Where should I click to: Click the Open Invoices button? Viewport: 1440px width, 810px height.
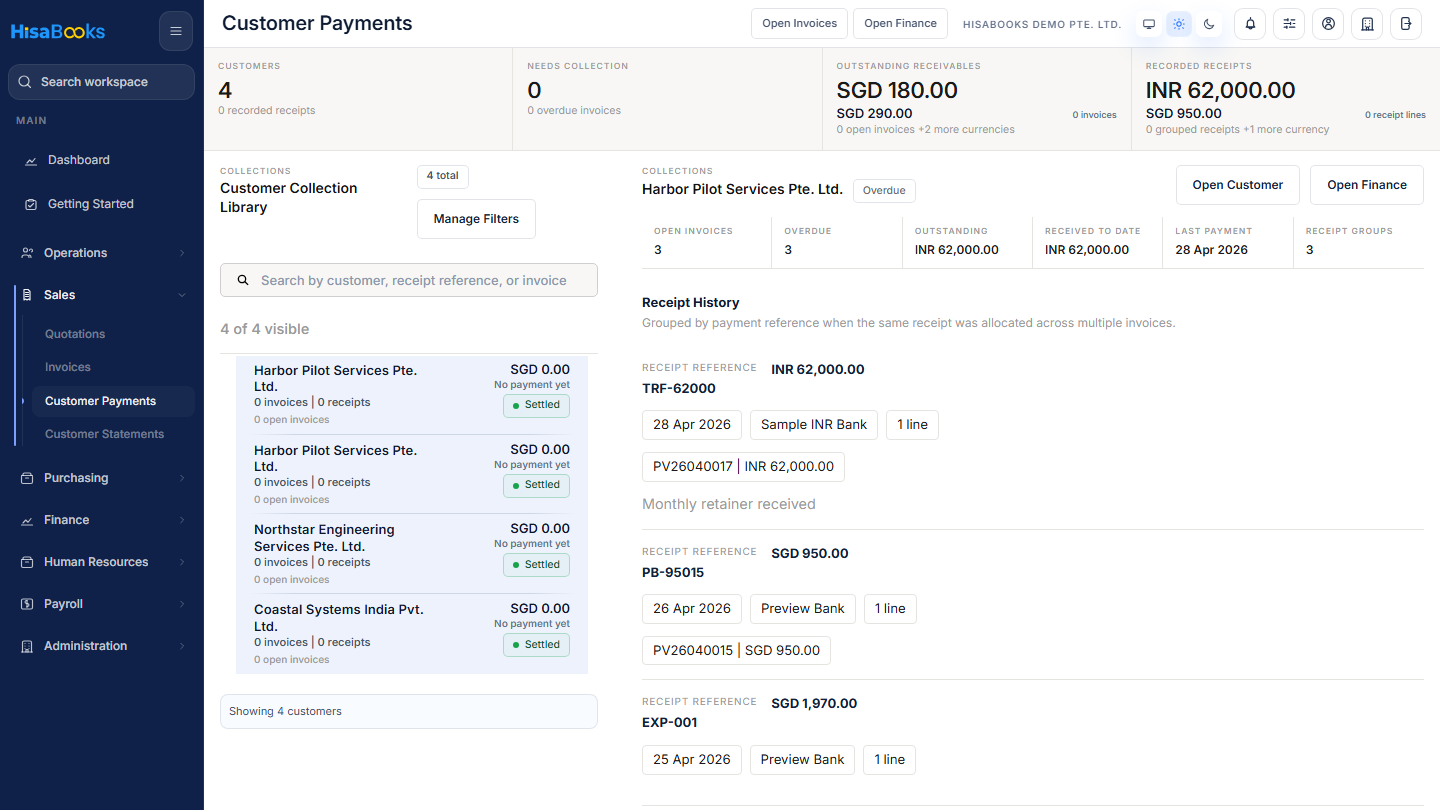tap(800, 24)
